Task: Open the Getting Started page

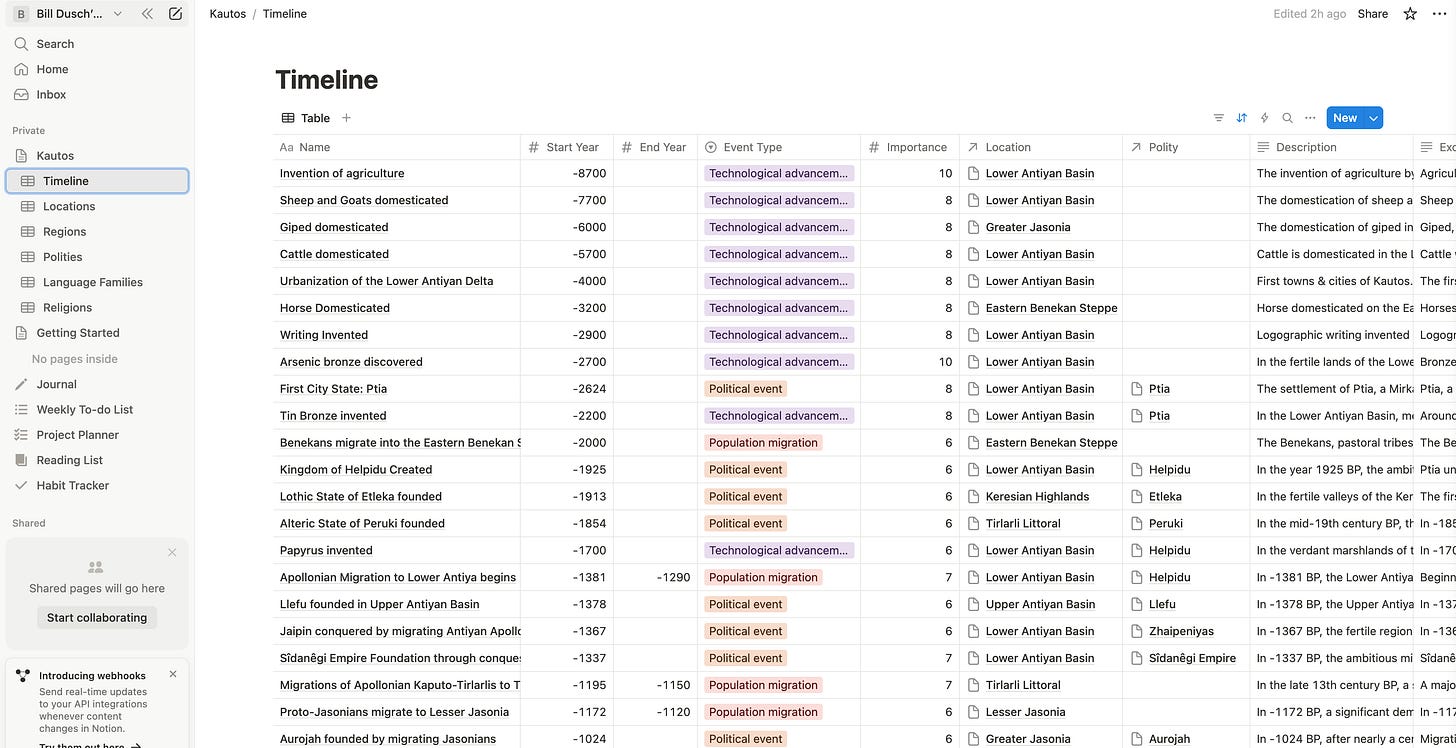Action: (97, 333)
